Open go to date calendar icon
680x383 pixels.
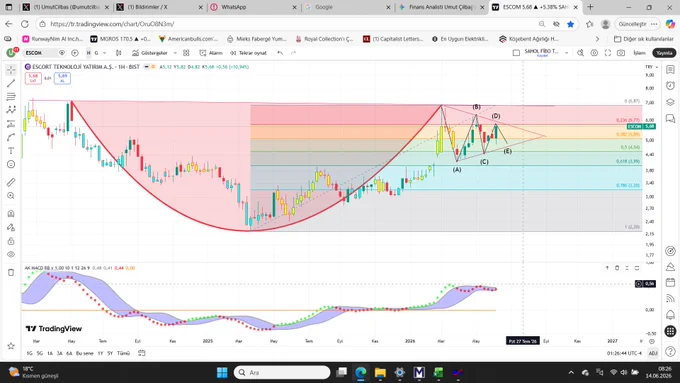141,354
